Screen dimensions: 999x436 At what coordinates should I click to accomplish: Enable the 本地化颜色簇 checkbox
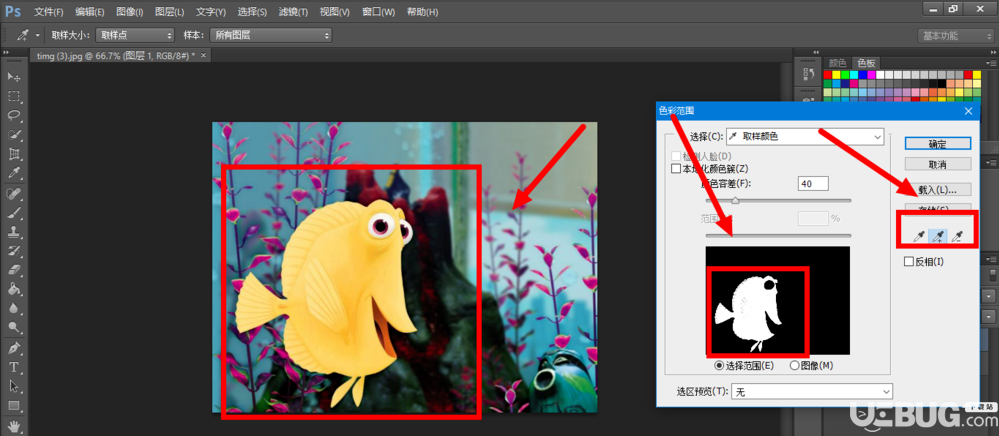click(x=676, y=169)
